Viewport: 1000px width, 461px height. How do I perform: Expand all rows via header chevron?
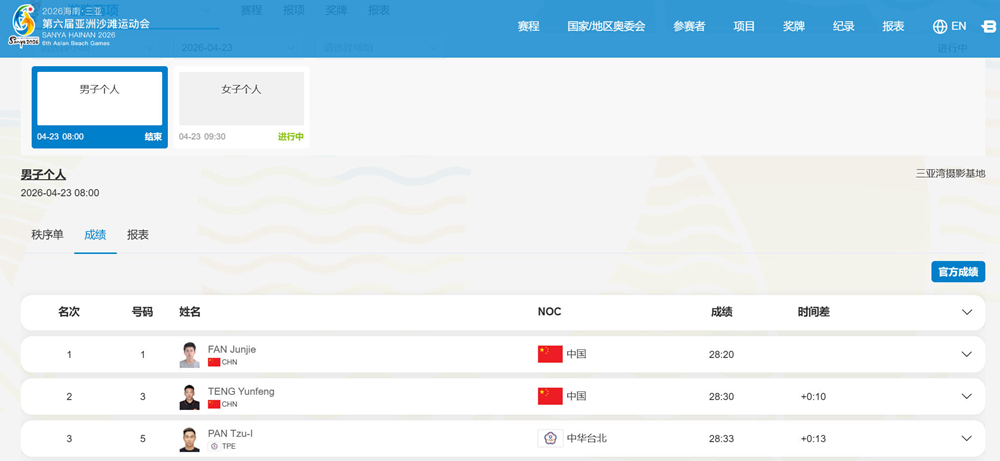(x=966, y=312)
